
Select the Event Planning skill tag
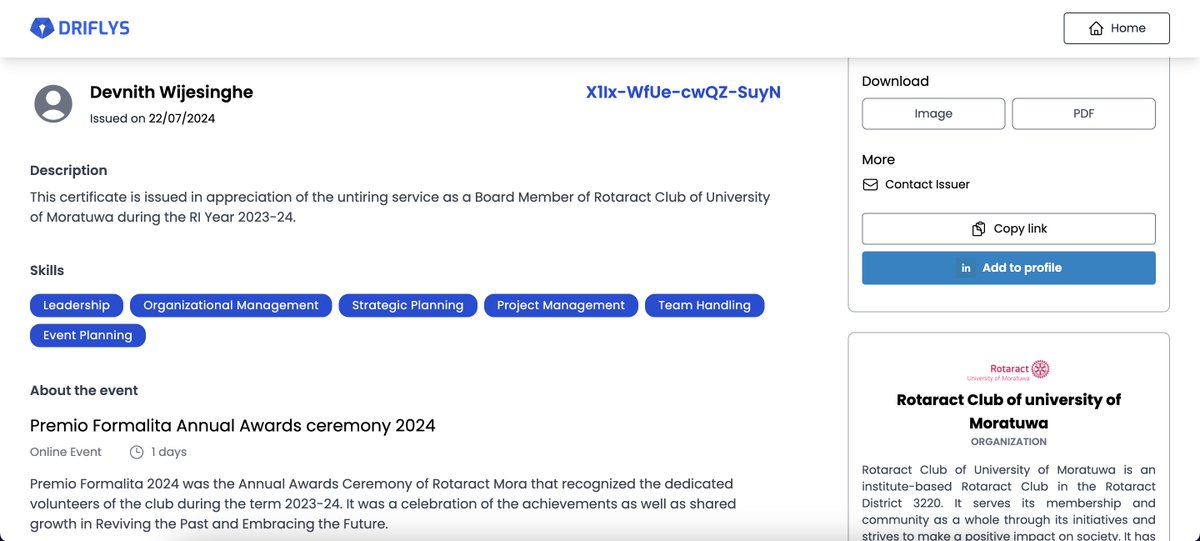pyautogui.click(x=88, y=335)
